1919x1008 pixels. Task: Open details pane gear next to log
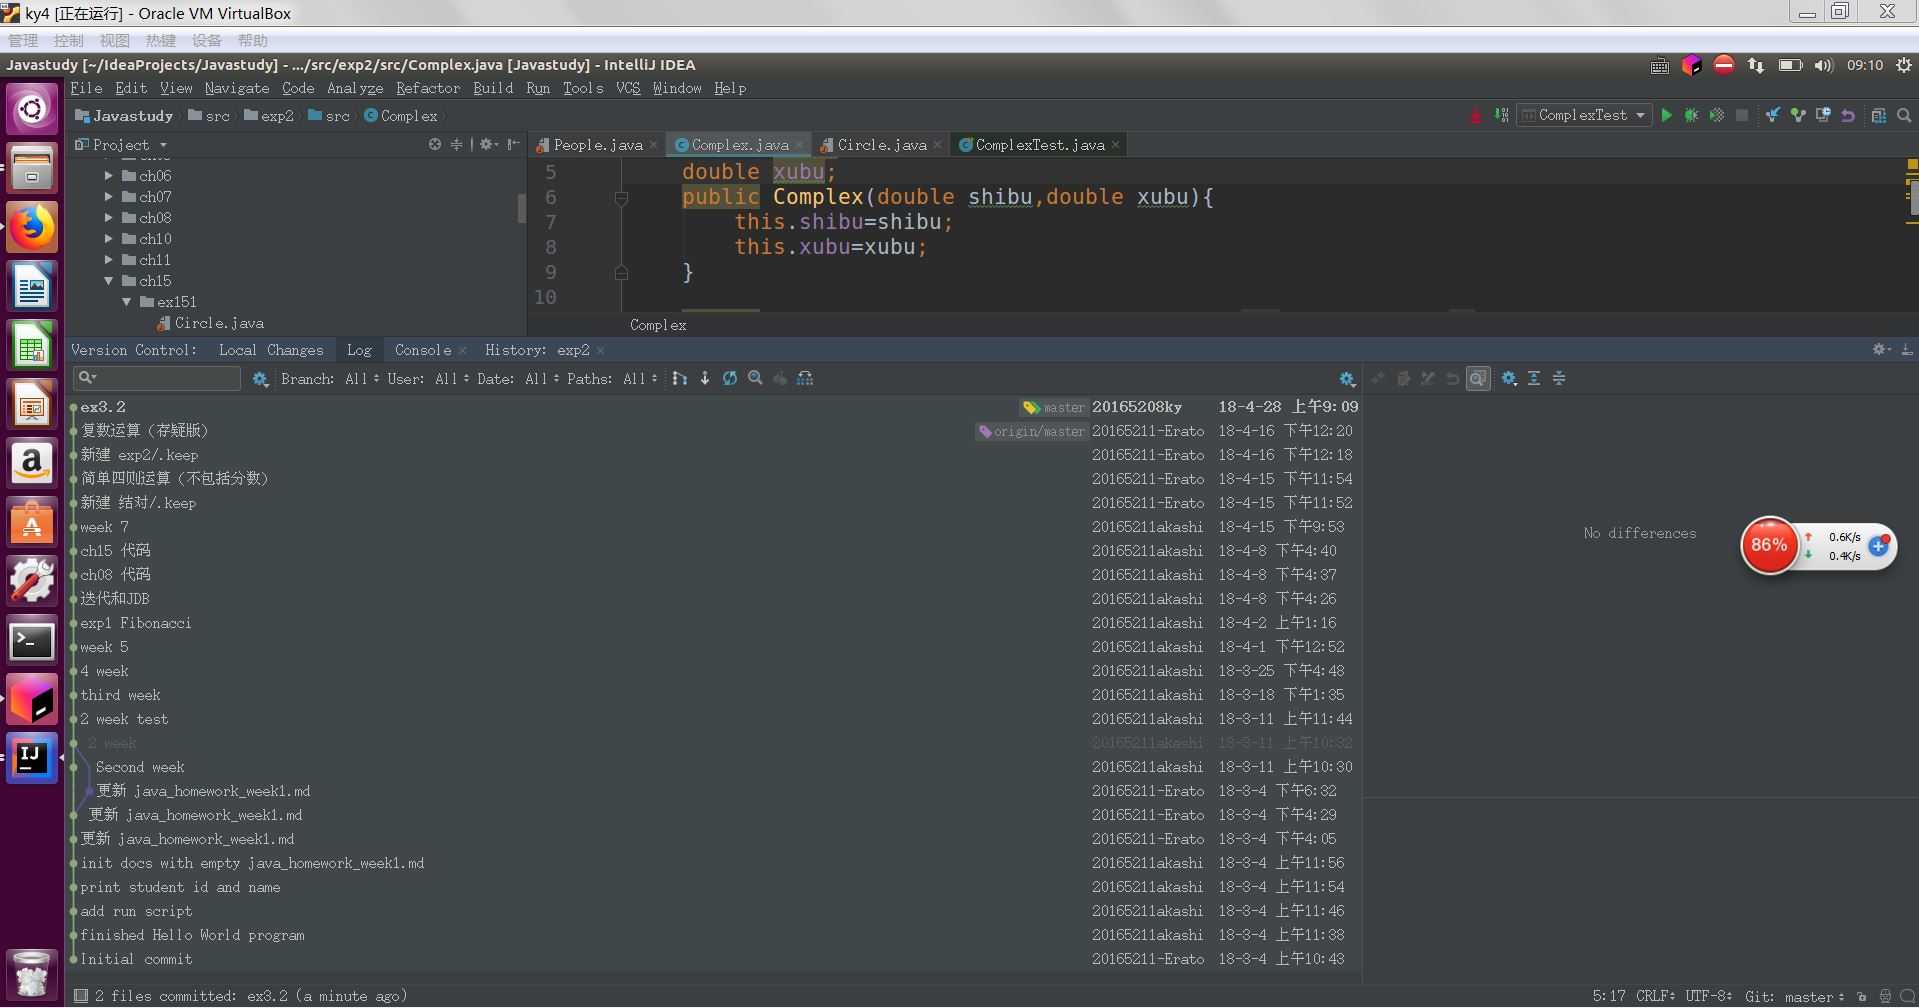(1347, 379)
